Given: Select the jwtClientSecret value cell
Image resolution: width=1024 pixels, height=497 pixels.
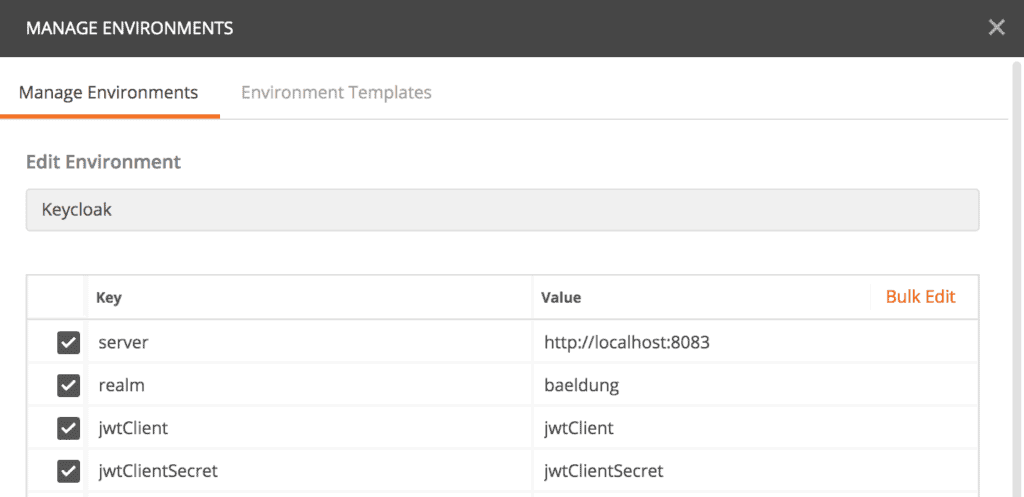Looking at the screenshot, I should tap(756, 471).
